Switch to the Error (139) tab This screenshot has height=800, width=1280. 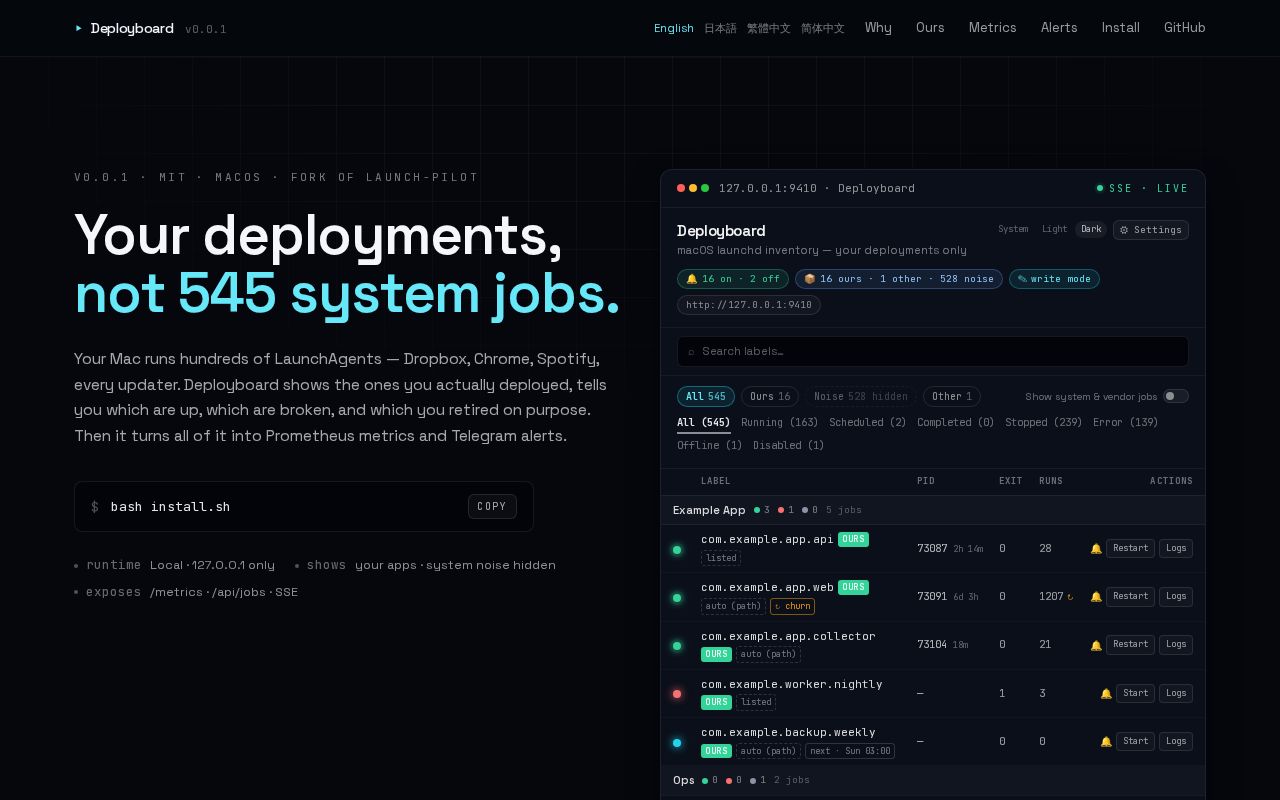[x=1125, y=423]
